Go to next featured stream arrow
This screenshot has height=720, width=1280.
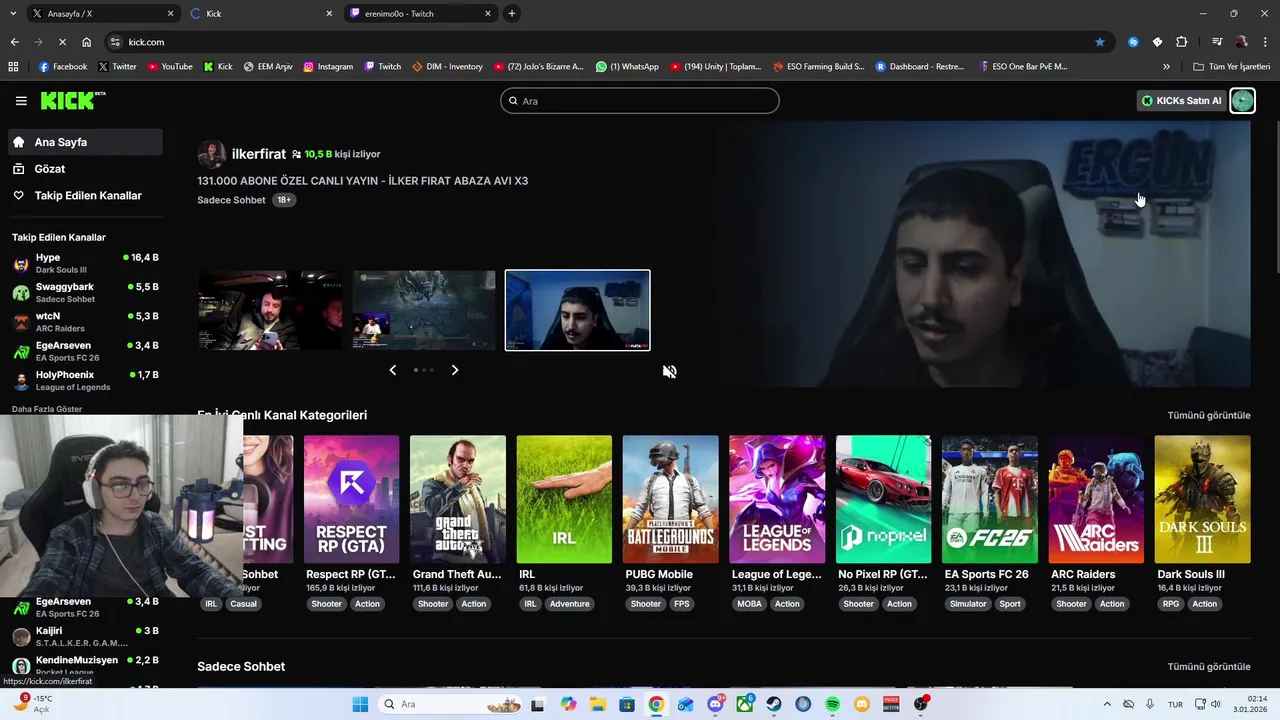point(455,370)
